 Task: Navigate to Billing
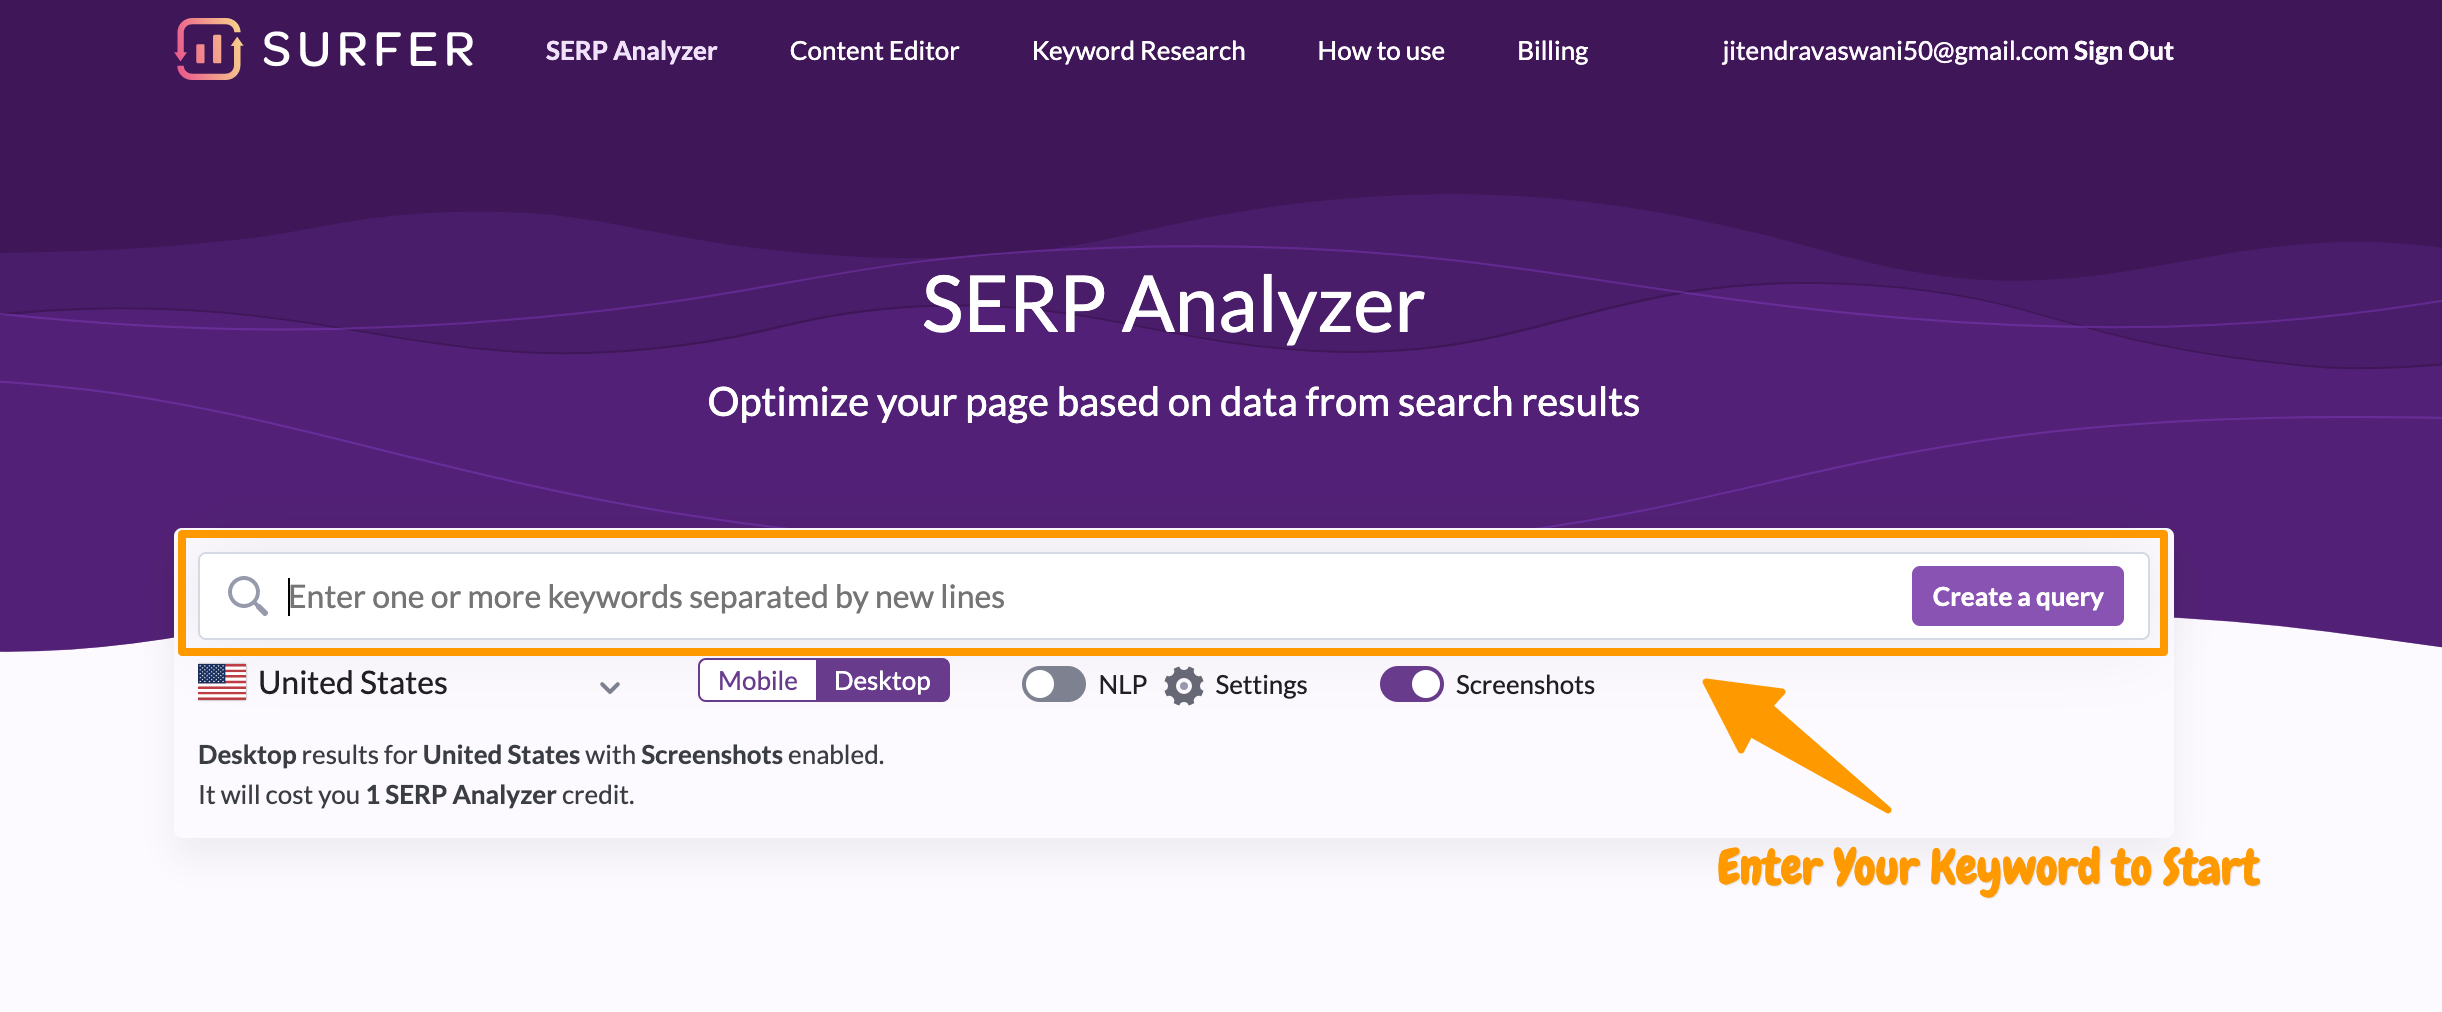tap(1552, 51)
